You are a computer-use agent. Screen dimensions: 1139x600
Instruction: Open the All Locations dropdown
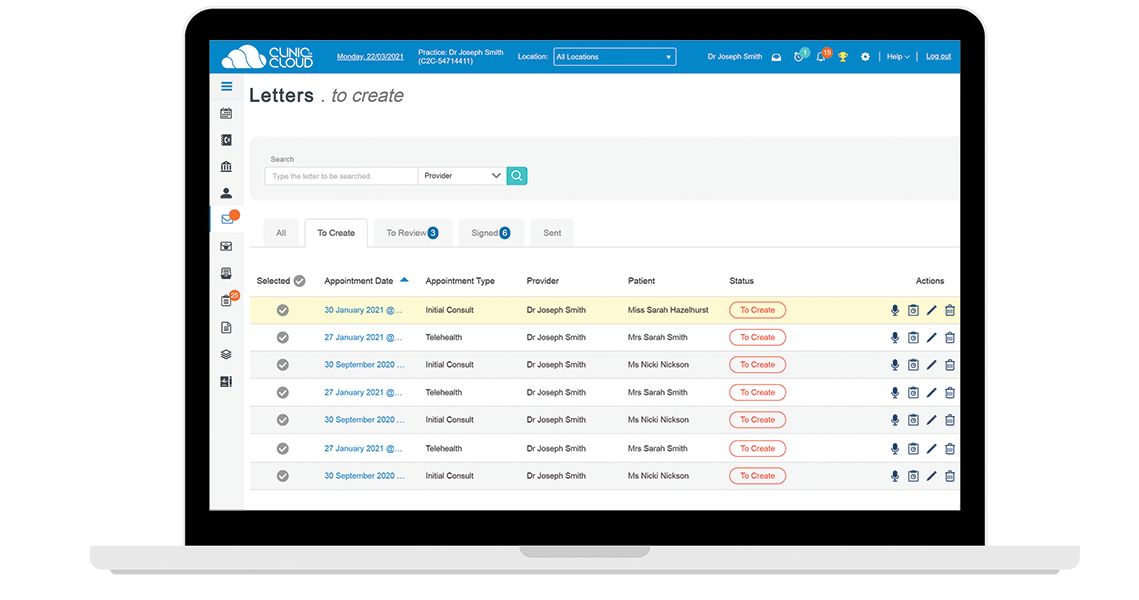click(614, 56)
